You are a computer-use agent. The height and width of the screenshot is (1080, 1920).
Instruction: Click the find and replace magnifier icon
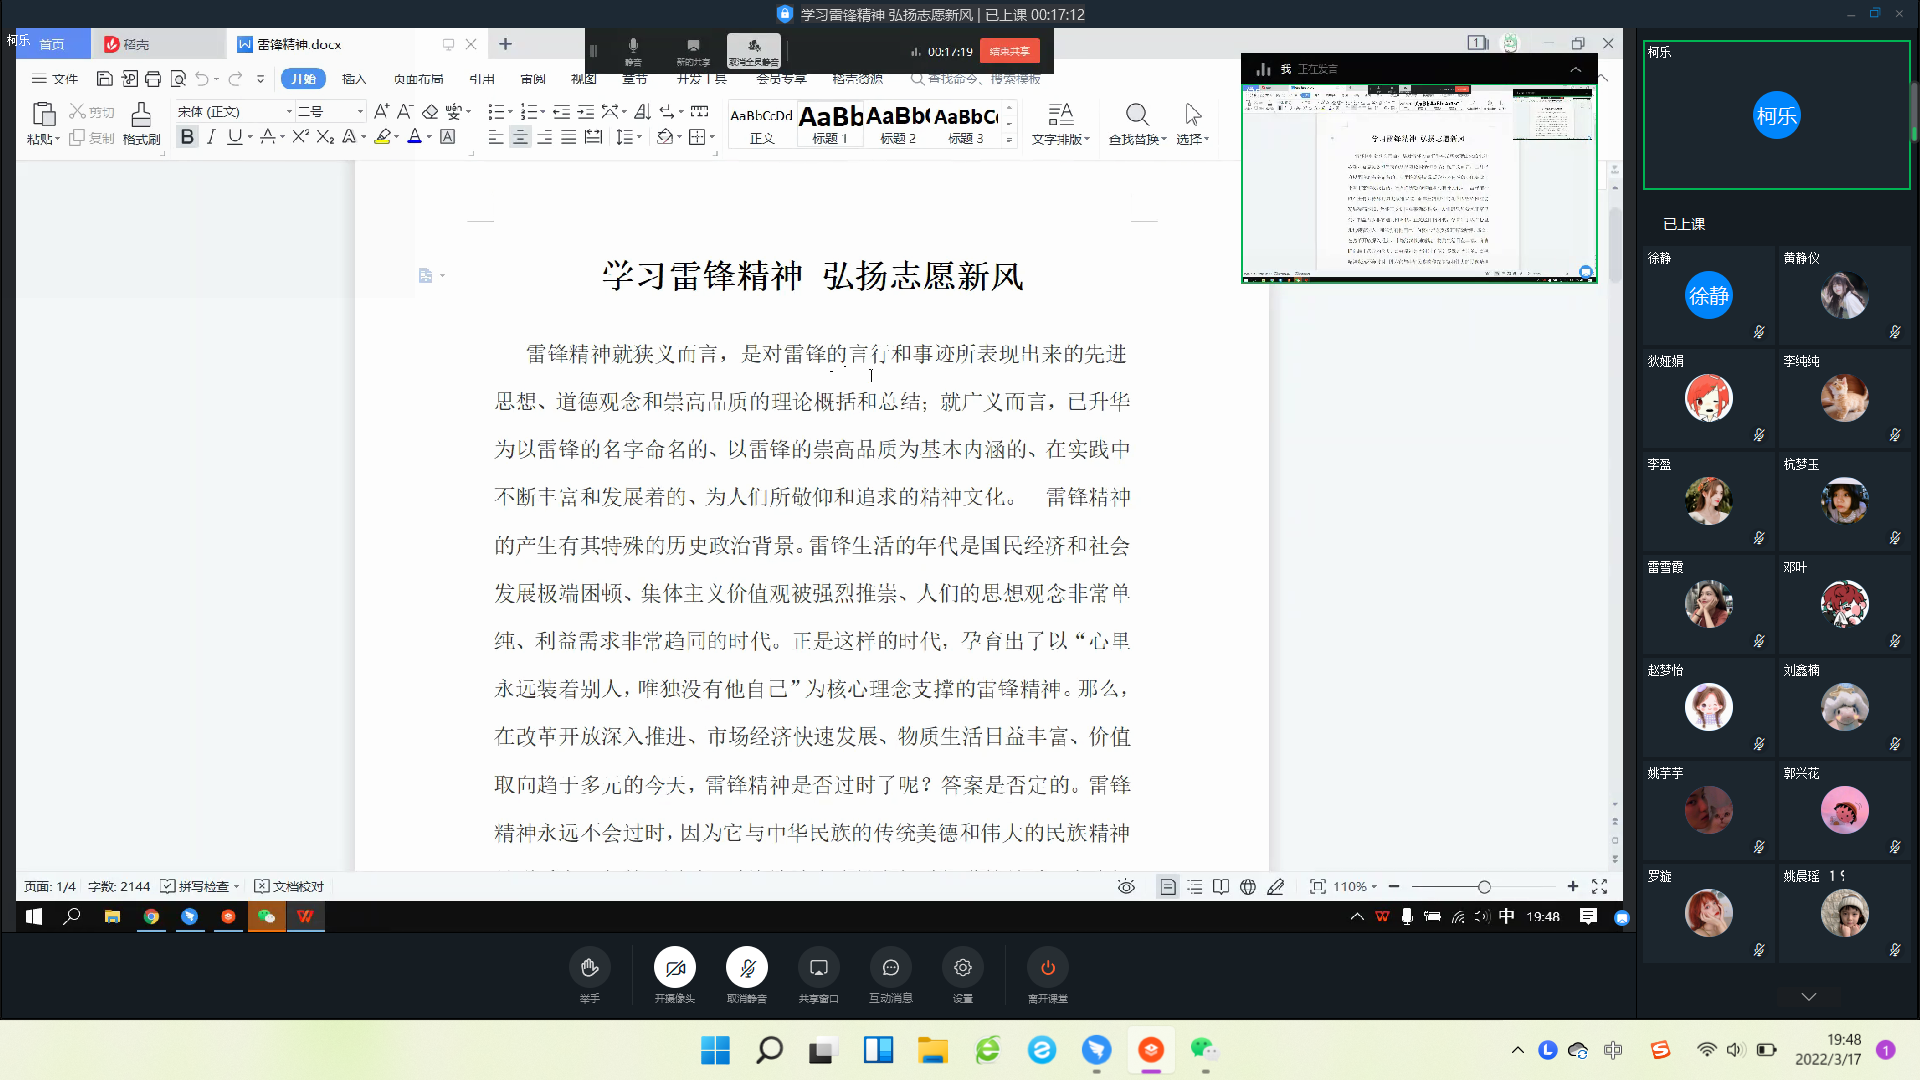[x=1137, y=115]
